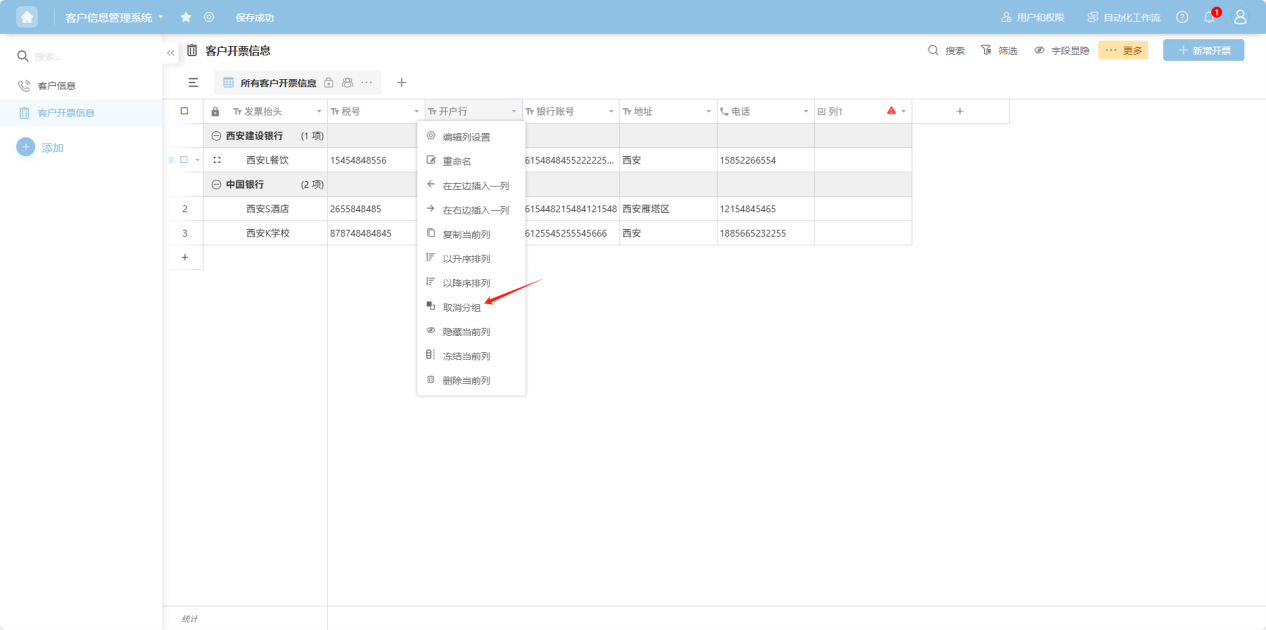Click the help question mark icon
Image resolution: width=1266 pixels, height=630 pixels.
click(x=1182, y=17)
